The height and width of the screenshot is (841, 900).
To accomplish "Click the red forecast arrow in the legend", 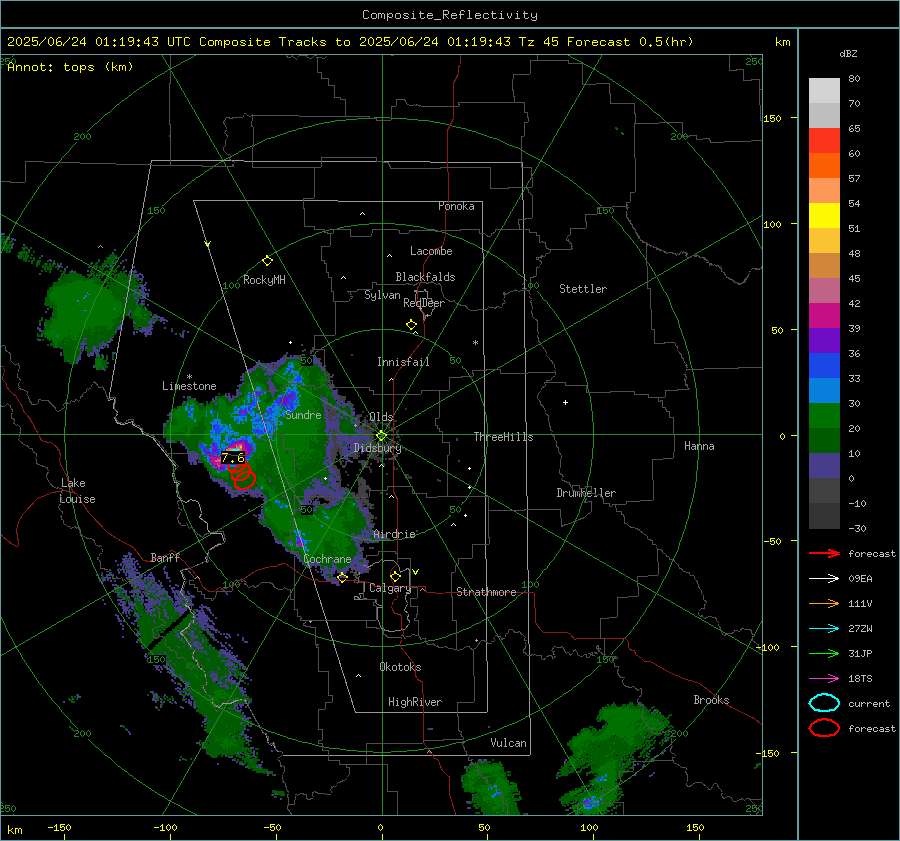I will pos(824,553).
